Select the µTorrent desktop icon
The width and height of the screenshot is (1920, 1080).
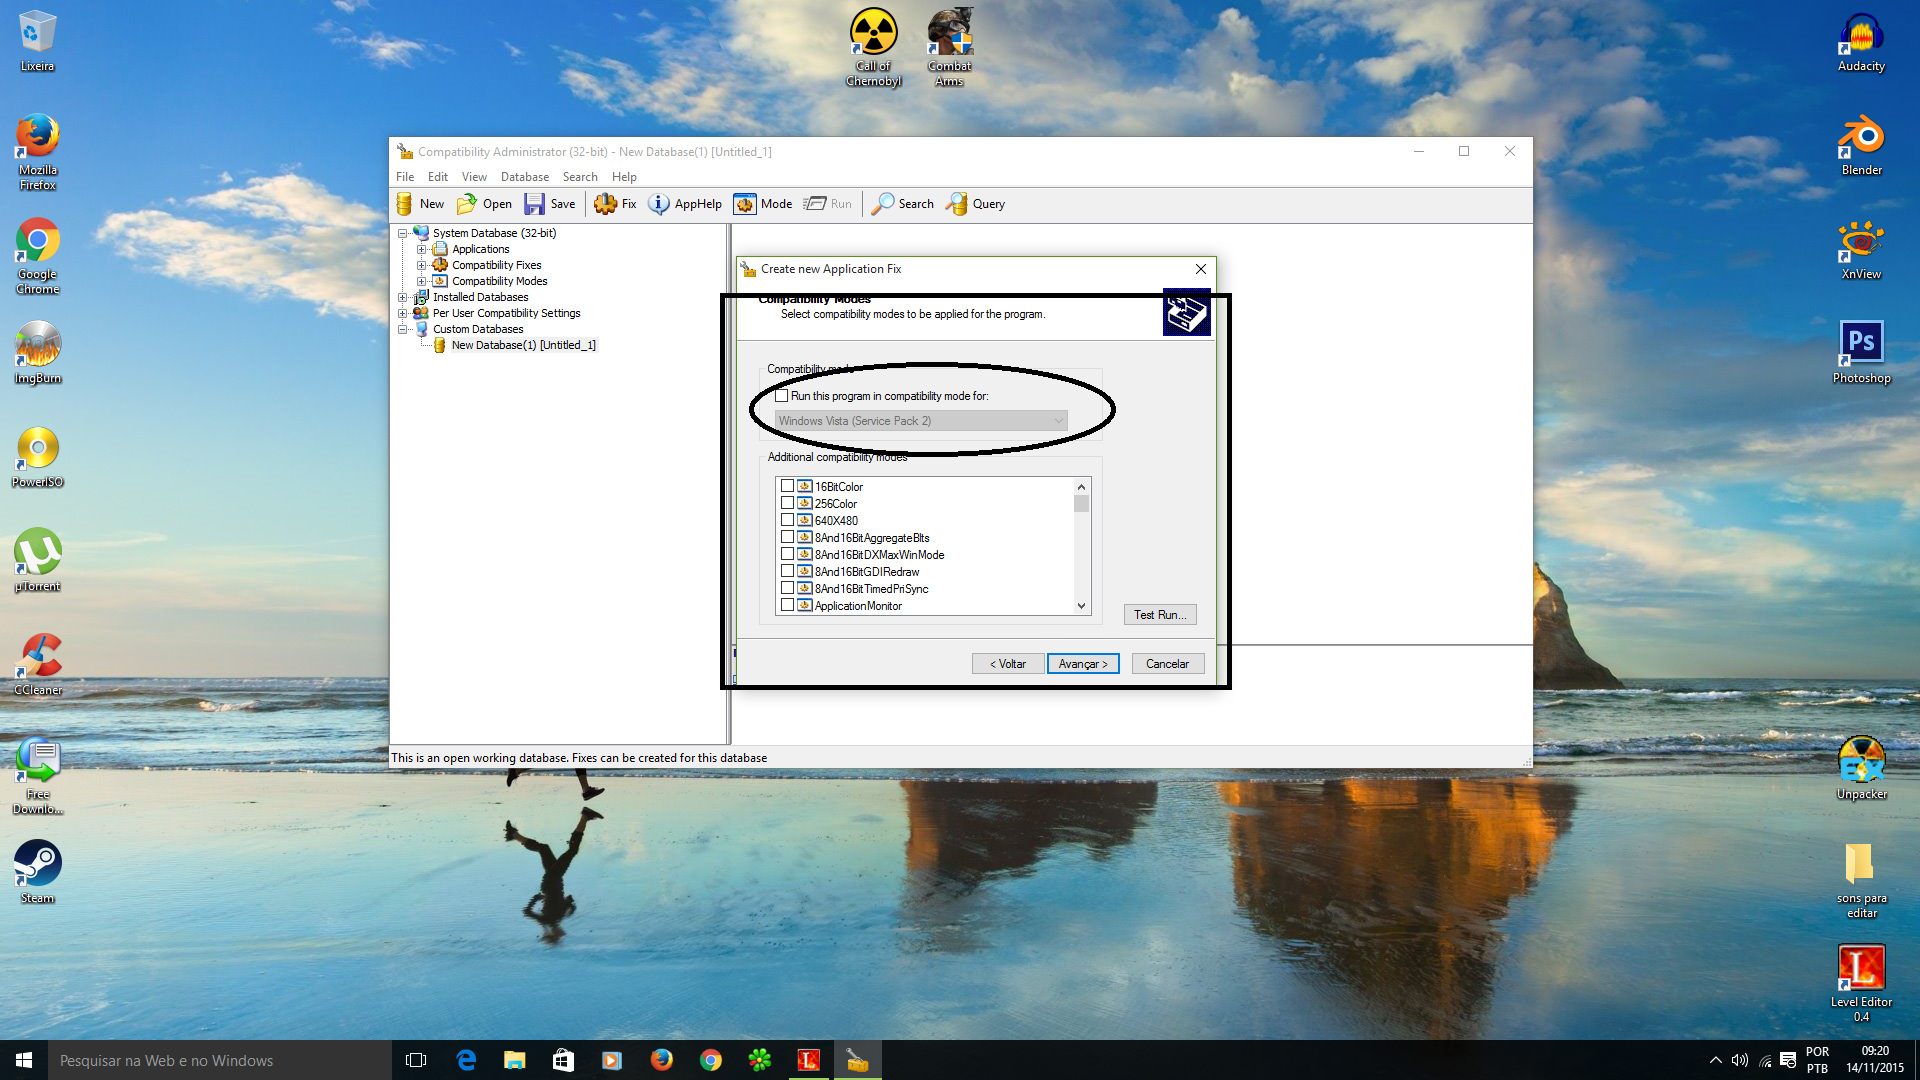[38, 560]
